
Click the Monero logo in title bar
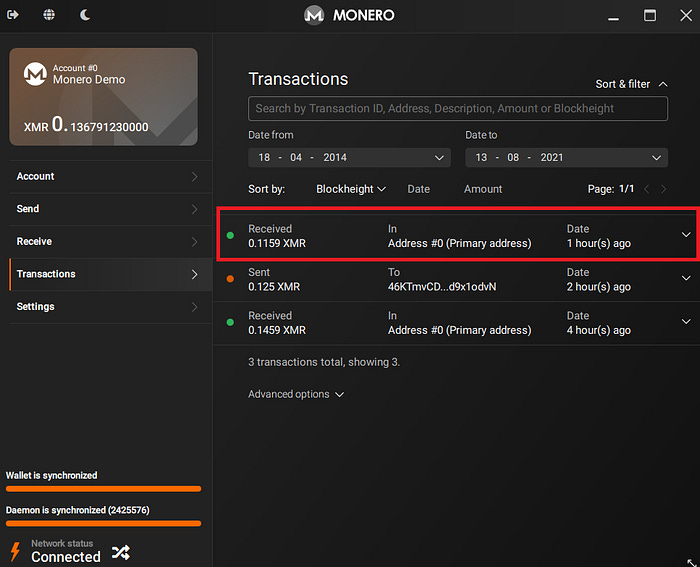tap(314, 15)
